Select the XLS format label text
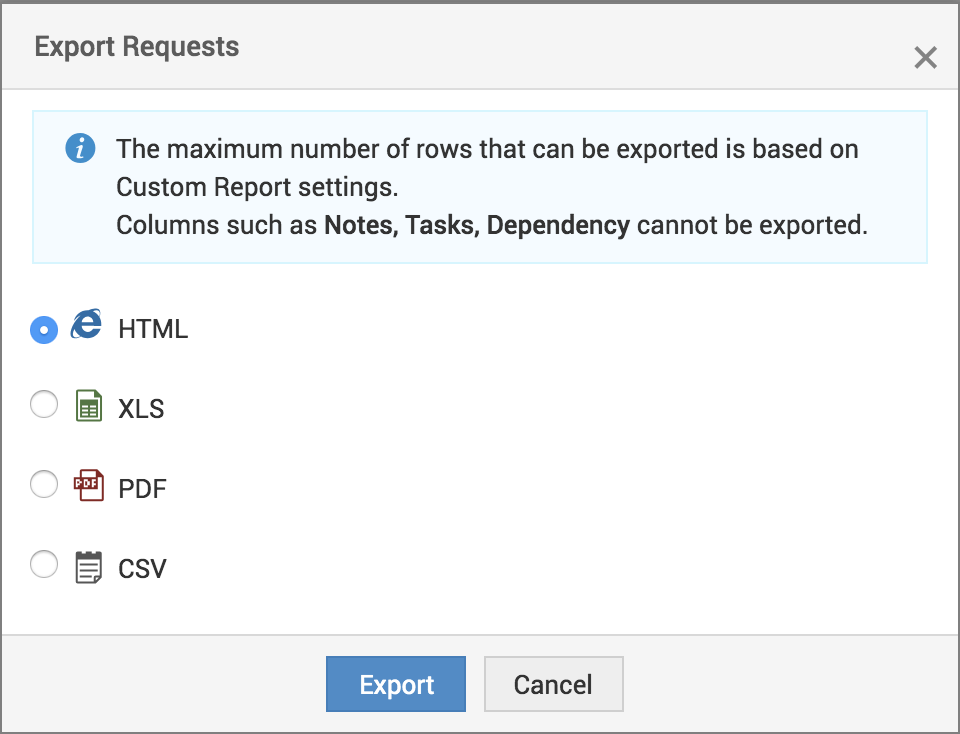The width and height of the screenshot is (960, 734). (x=141, y=407)
